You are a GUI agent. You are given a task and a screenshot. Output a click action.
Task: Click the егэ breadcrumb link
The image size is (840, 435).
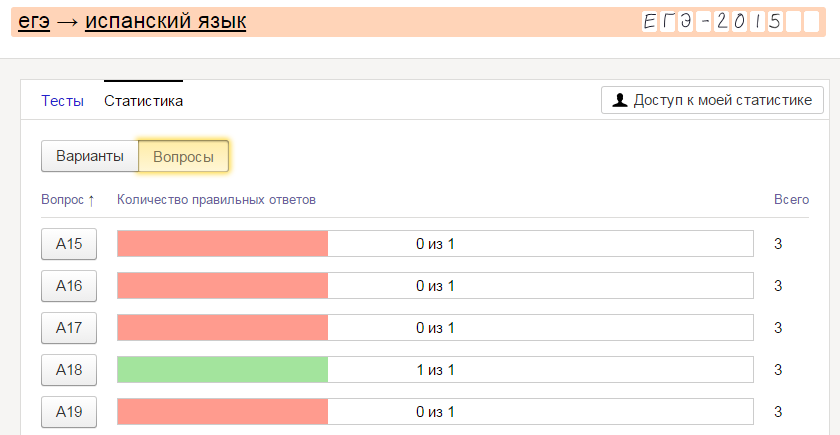(x=34, y=21)
